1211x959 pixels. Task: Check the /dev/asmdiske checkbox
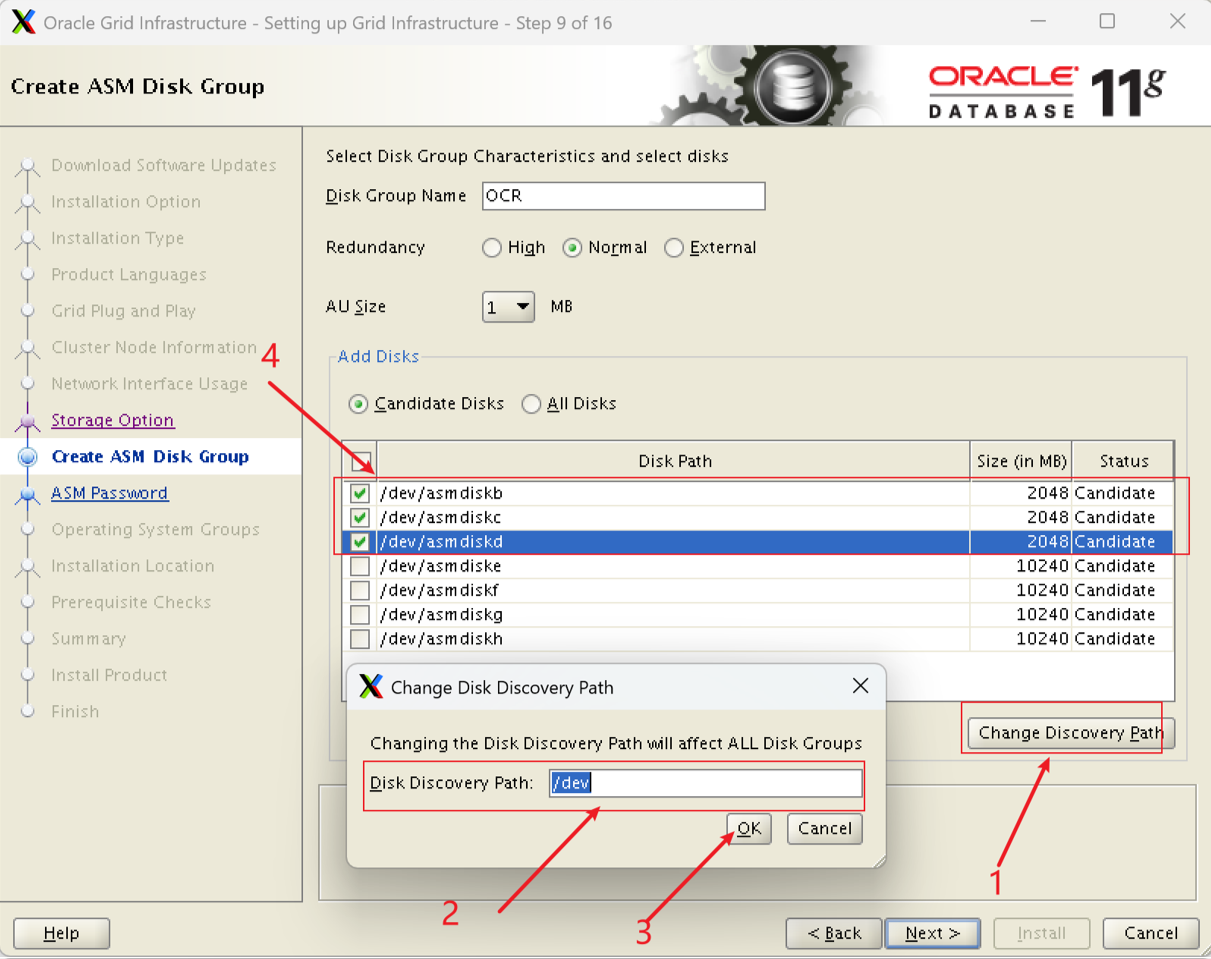(x=360, y=566)
